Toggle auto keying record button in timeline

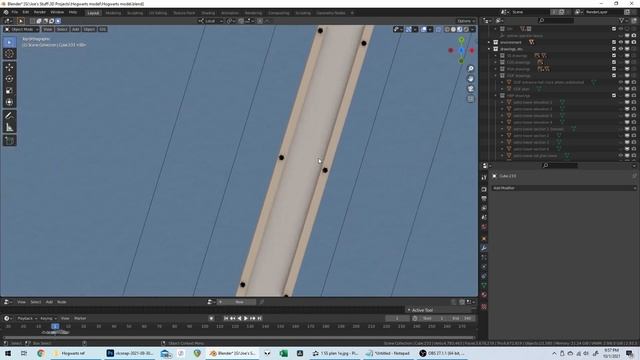tap(211, 318)
